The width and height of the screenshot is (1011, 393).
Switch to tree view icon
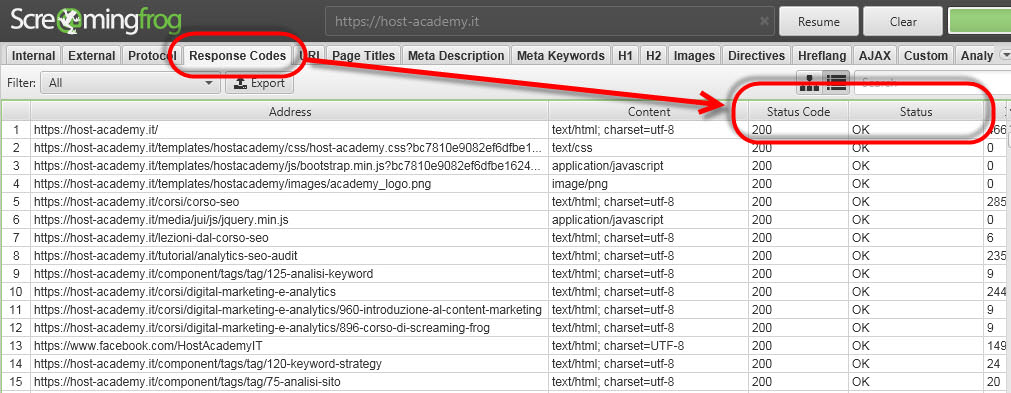click(x=809, y=82)
